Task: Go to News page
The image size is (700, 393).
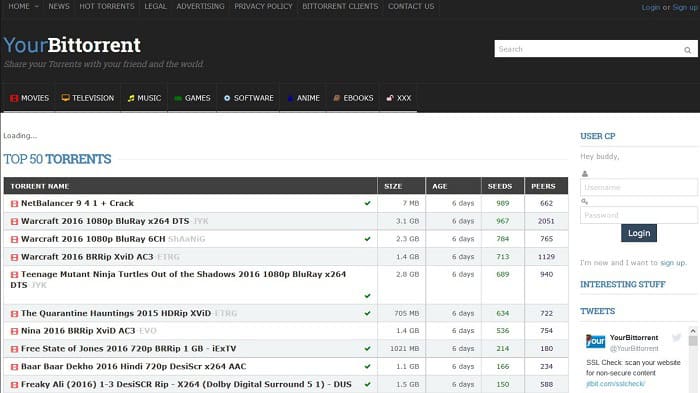Action: [59, 6]
